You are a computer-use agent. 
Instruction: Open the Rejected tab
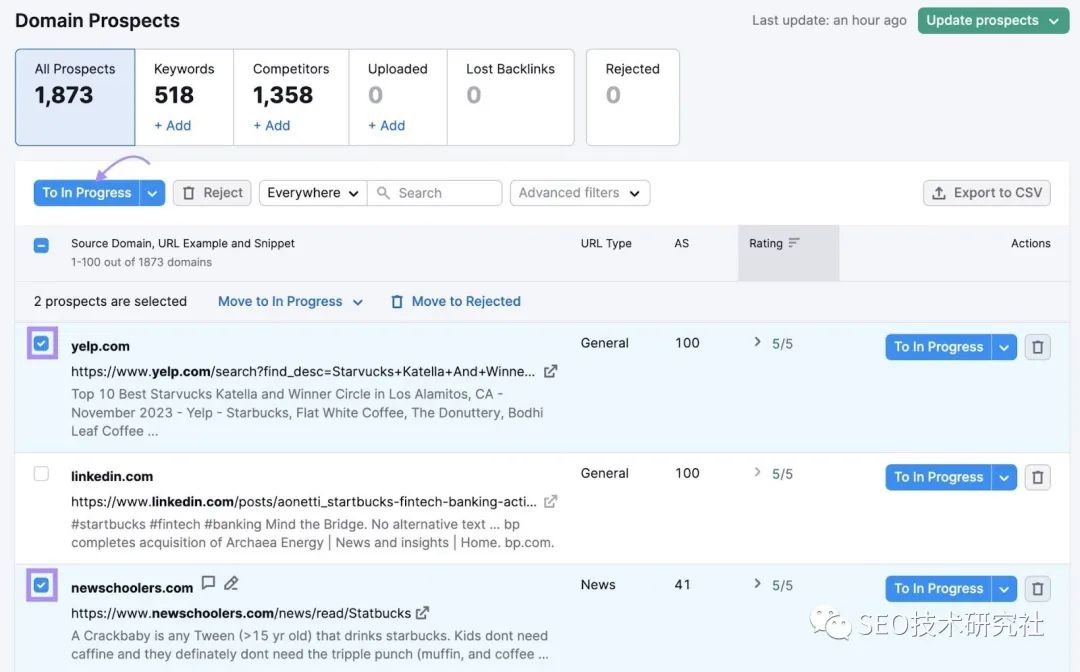click(632, 97)
